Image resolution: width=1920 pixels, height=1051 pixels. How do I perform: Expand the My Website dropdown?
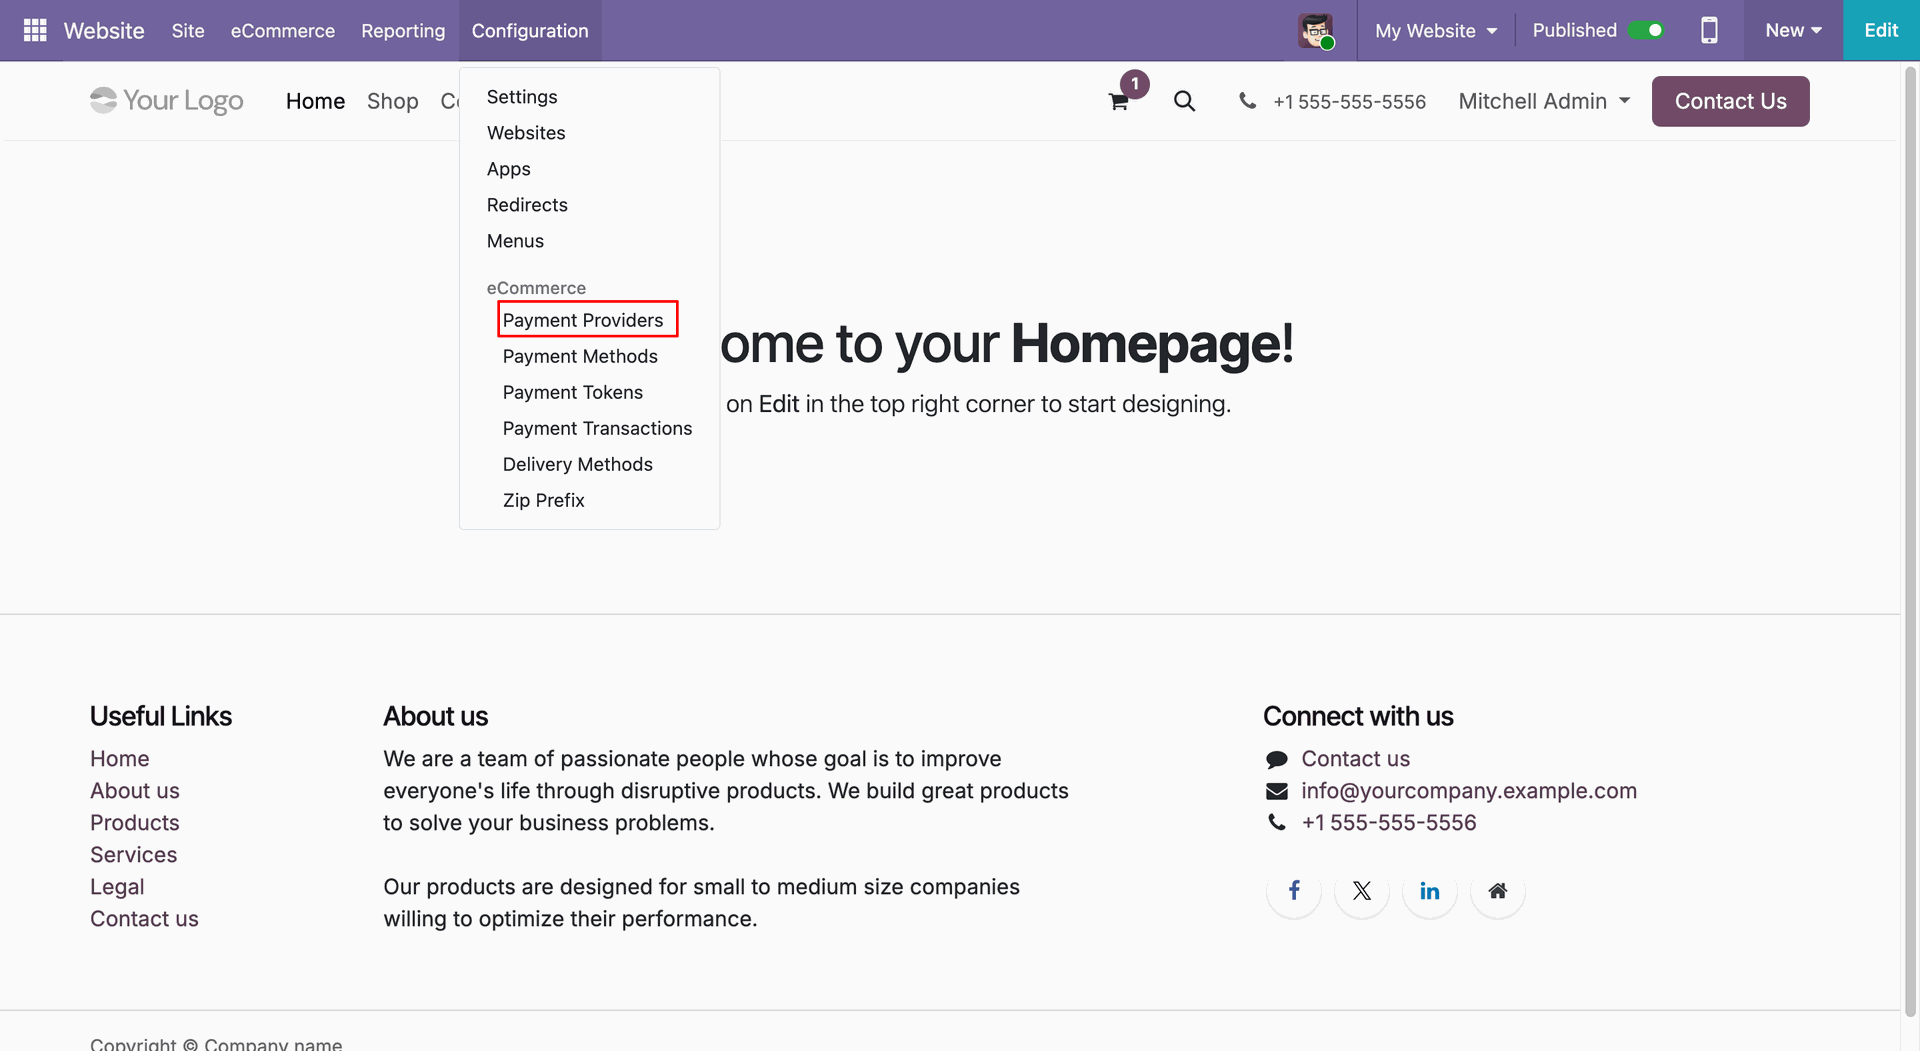pyautogui.click(x=1436, y=30)
